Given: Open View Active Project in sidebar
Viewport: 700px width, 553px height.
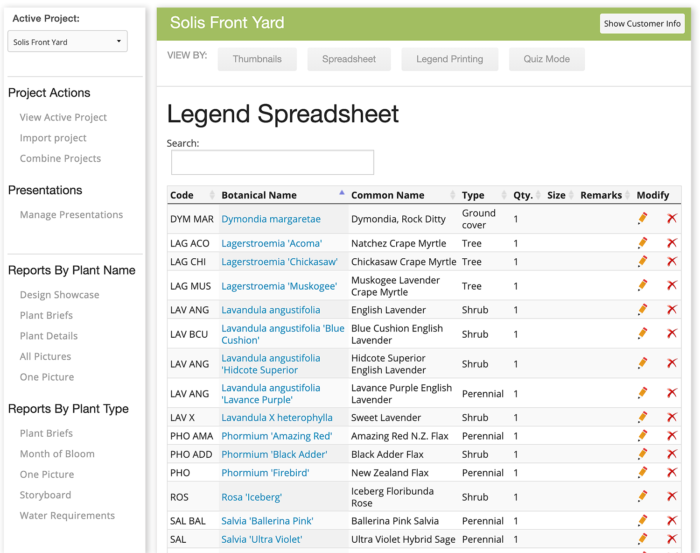Looking at the screenshot, I should (63, 117).
